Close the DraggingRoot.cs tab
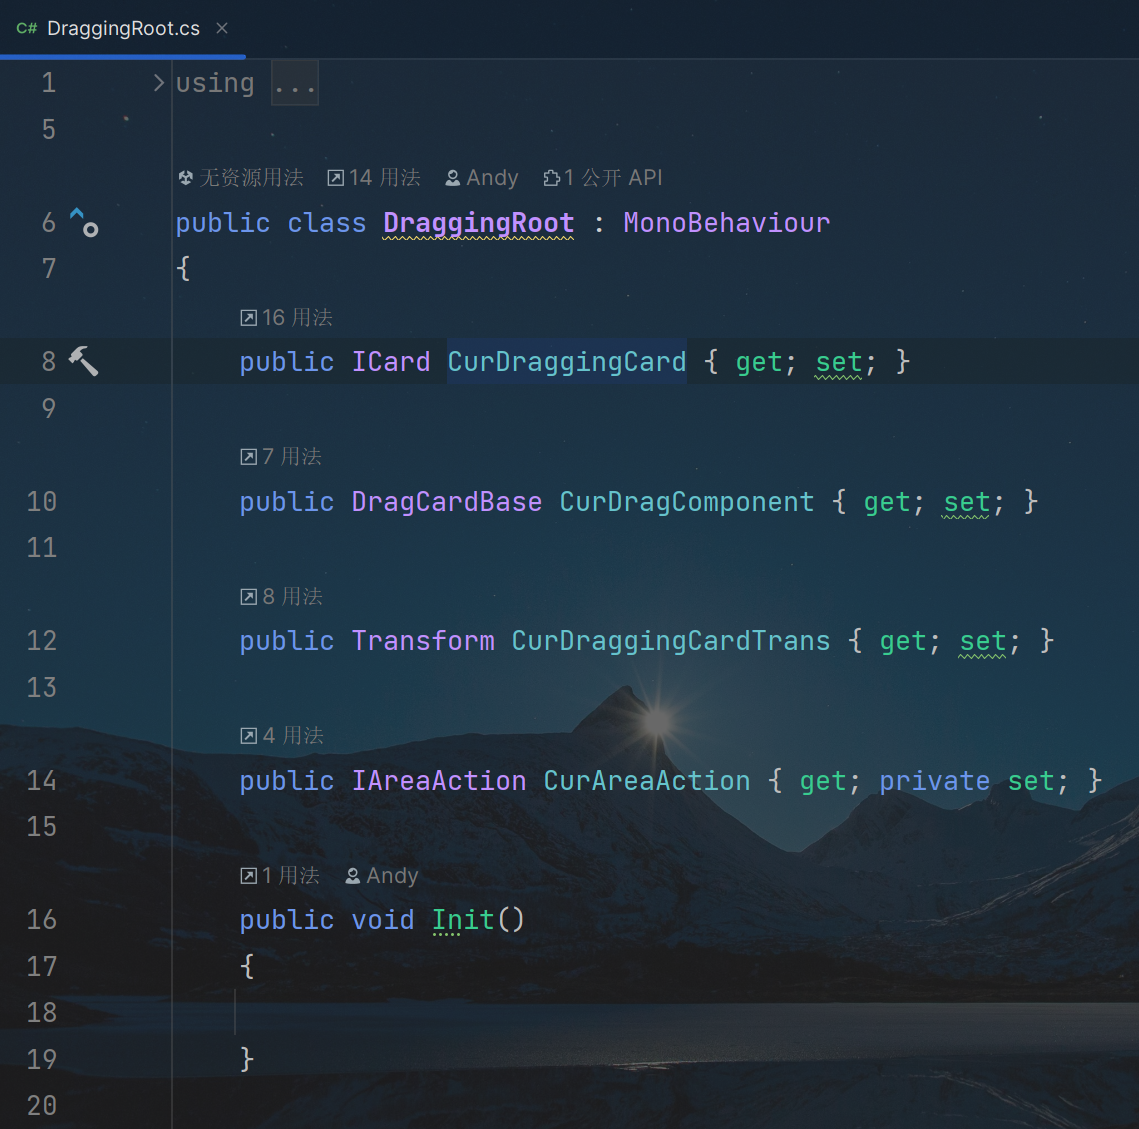 tap(222, 28)
